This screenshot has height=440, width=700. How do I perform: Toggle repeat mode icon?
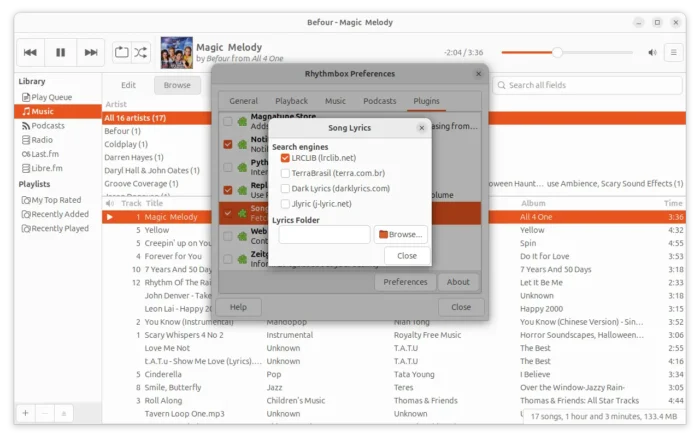point(121,53)
